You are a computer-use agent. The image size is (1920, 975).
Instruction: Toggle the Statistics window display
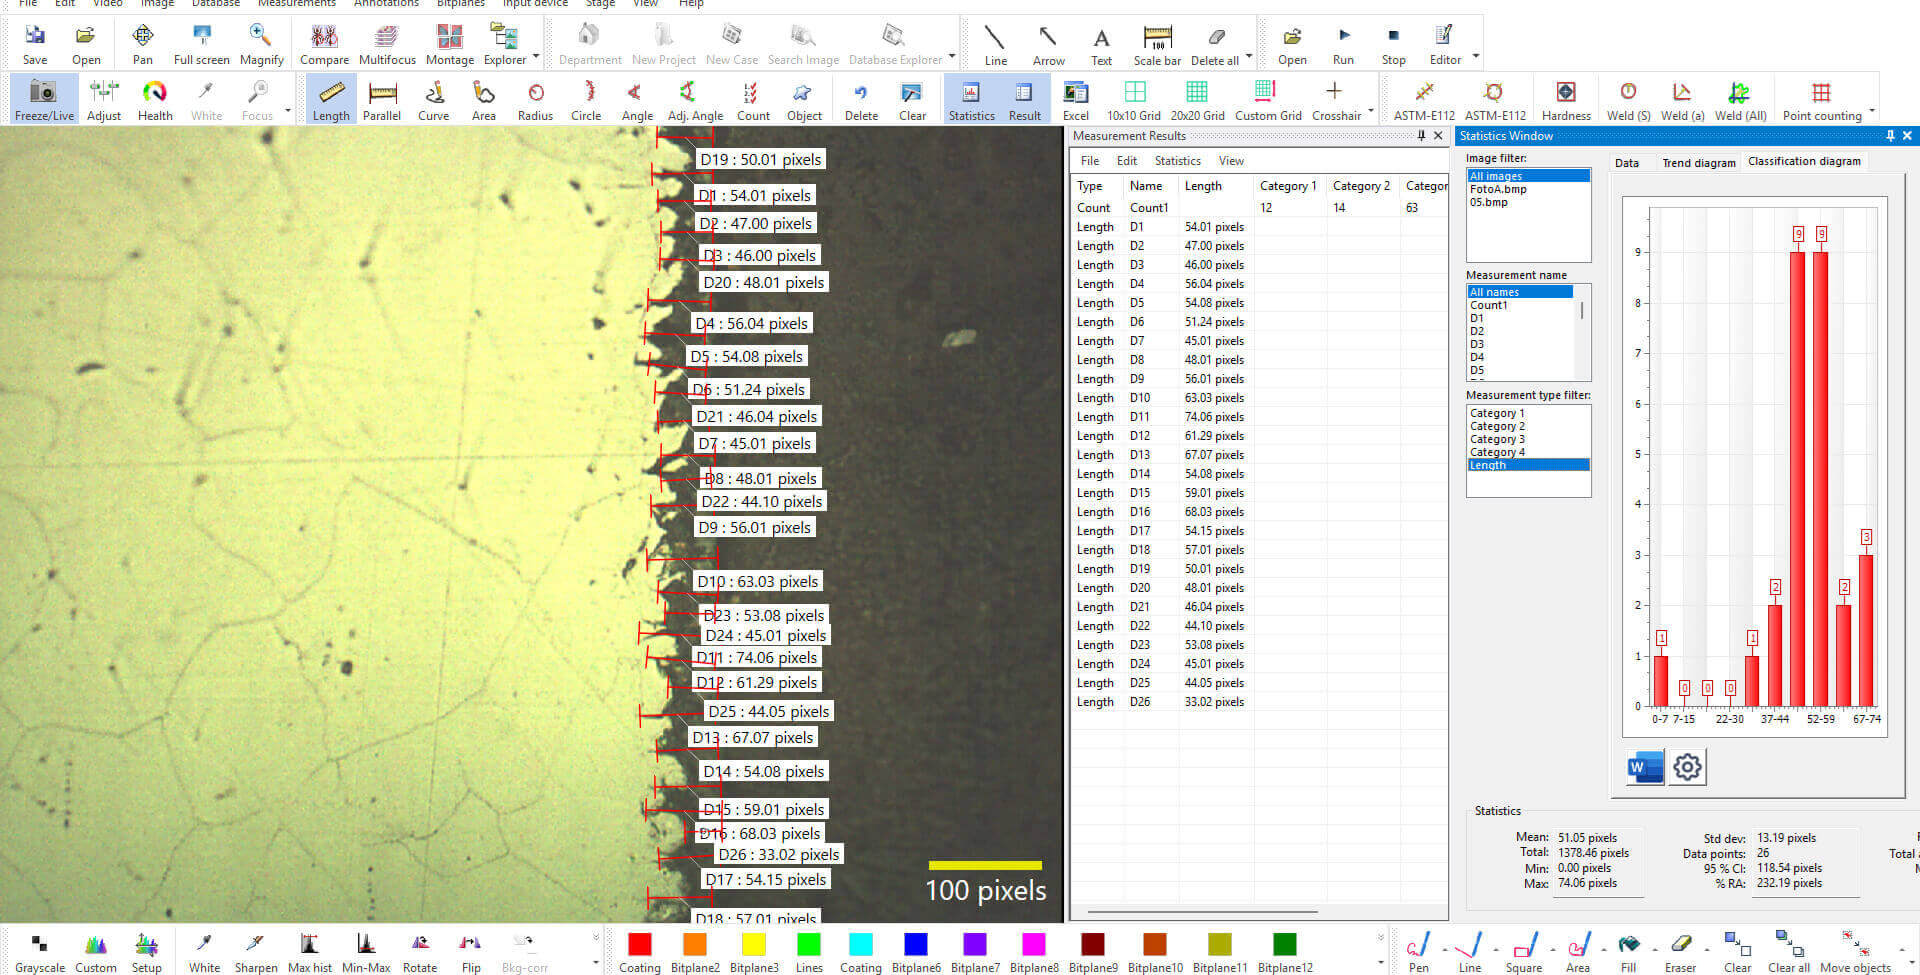970,97
